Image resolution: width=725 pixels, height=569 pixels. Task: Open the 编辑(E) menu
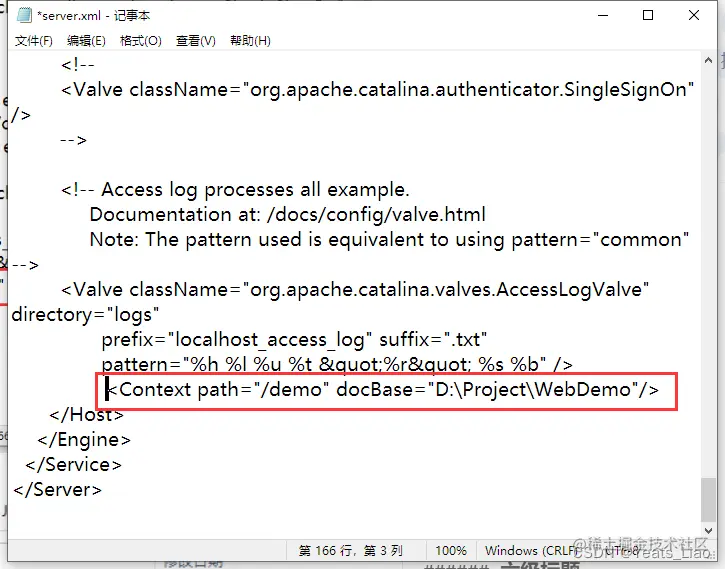[86, 41]
